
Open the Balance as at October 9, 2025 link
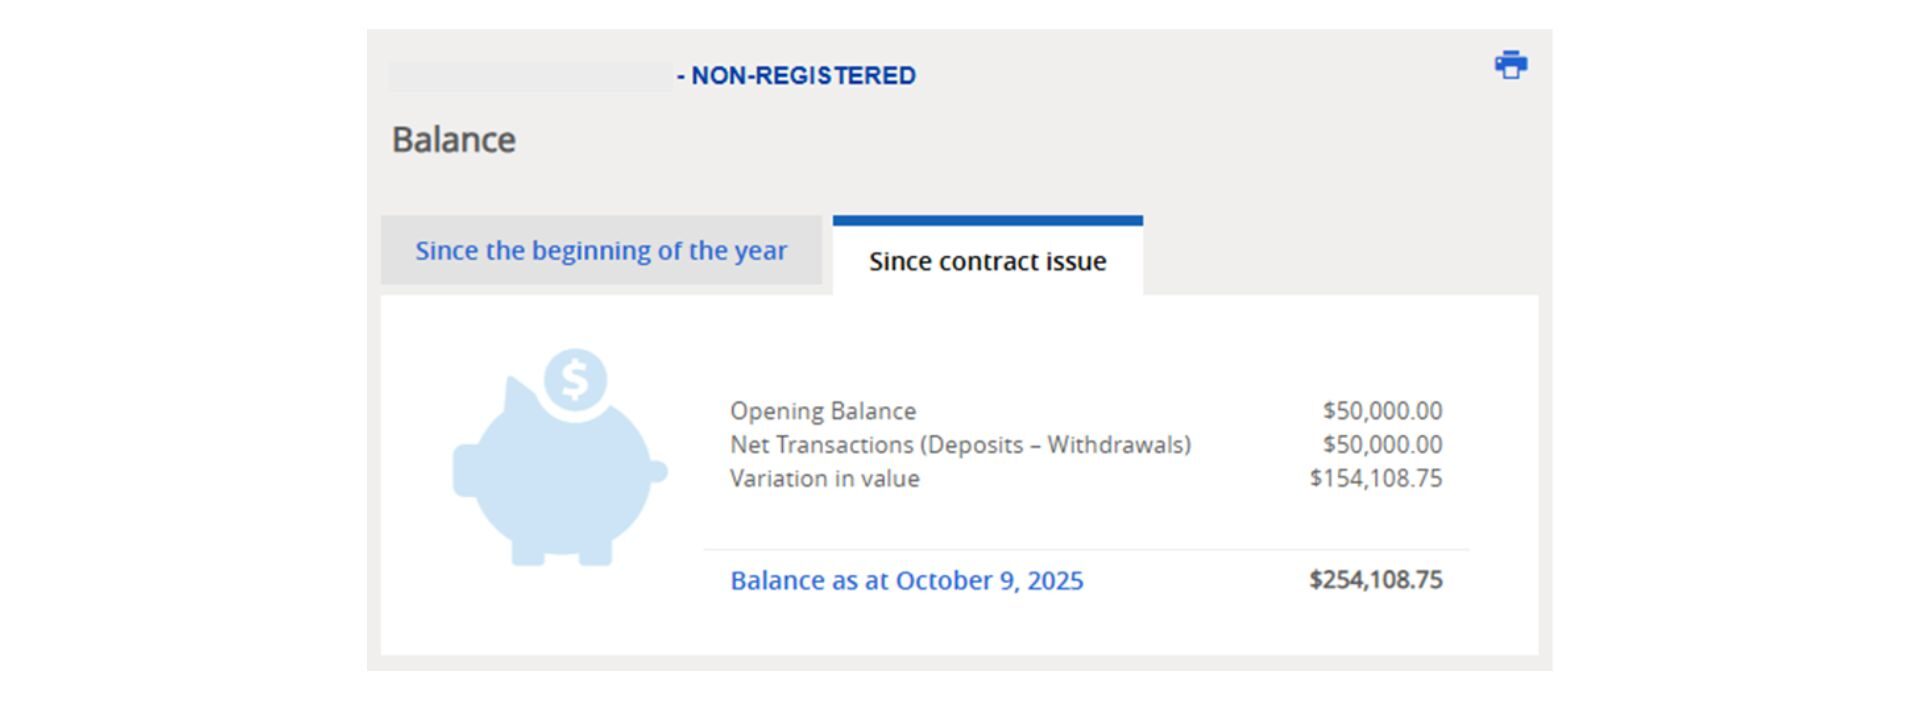pos(906,581)
